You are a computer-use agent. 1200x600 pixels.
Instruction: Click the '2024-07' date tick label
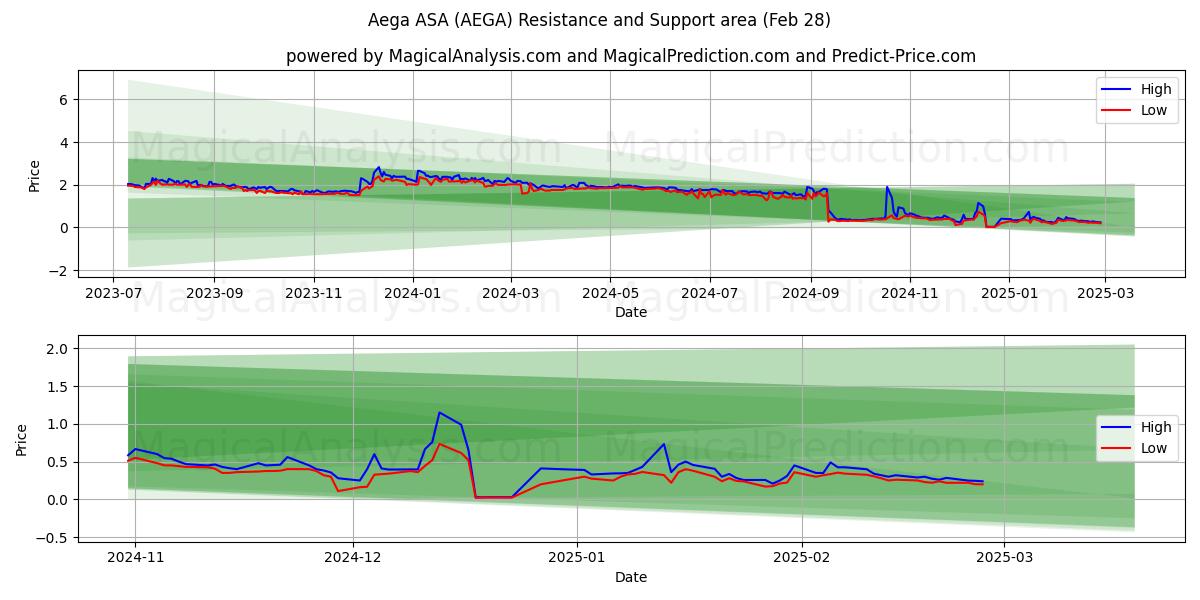[710, 294]
